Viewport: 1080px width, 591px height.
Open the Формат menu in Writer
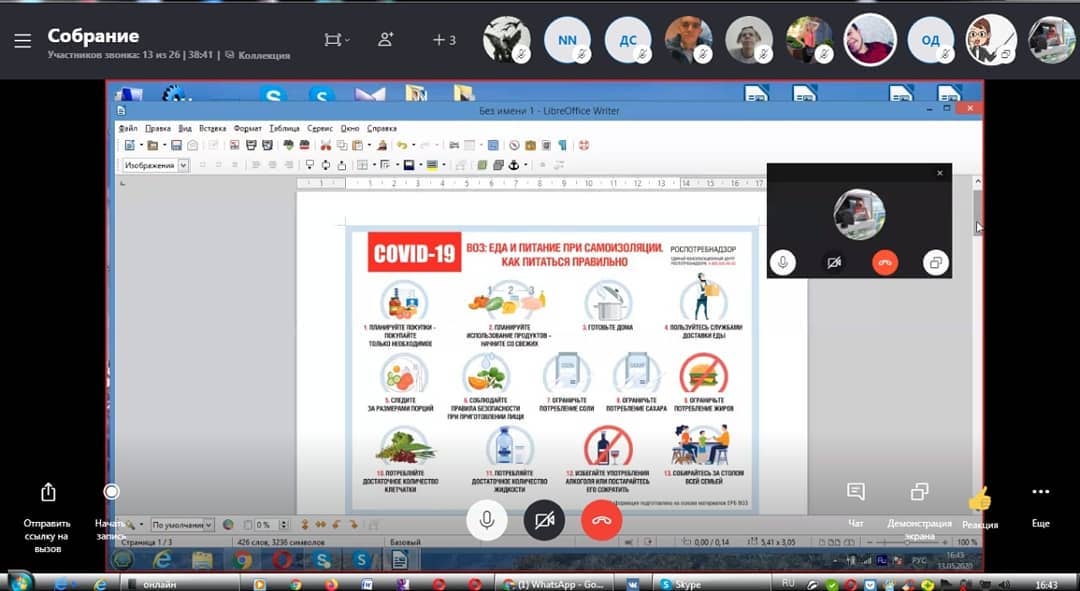click(247, 128)
